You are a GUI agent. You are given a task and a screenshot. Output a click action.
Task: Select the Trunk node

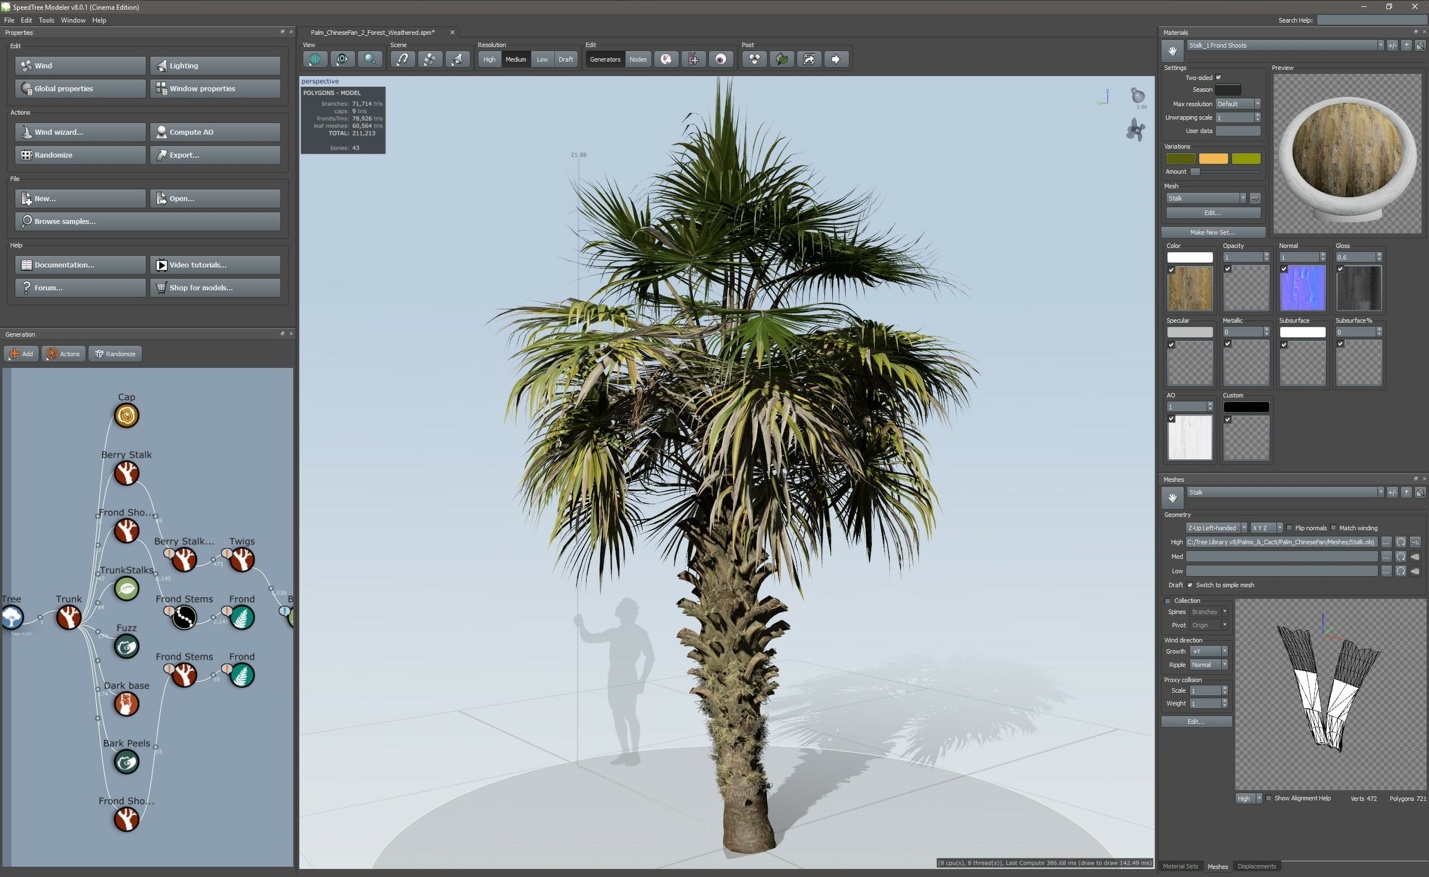point(68,617)
